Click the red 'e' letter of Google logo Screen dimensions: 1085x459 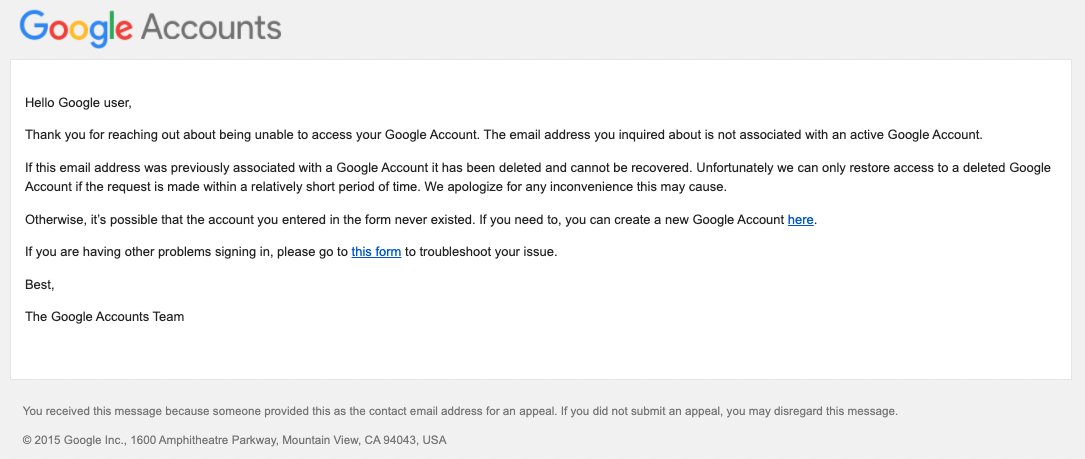(x=122, y=30)
